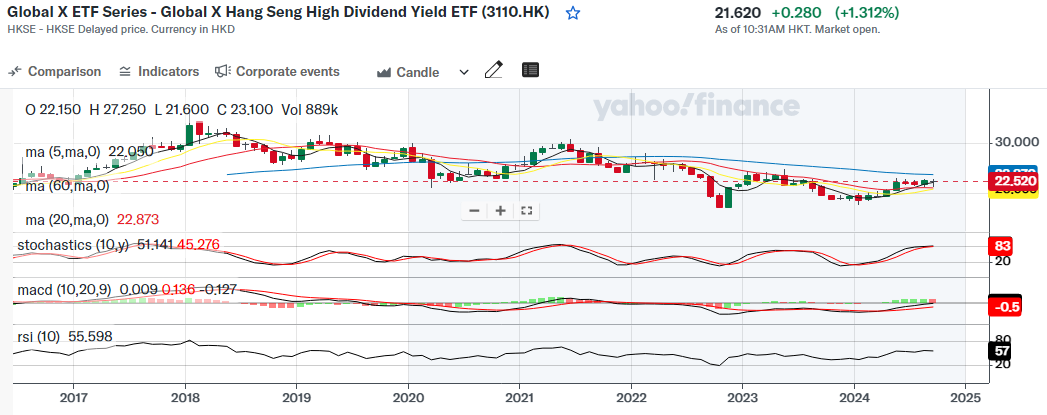
Task: Click the 2023 label on time axis
Action: (742, 398)
